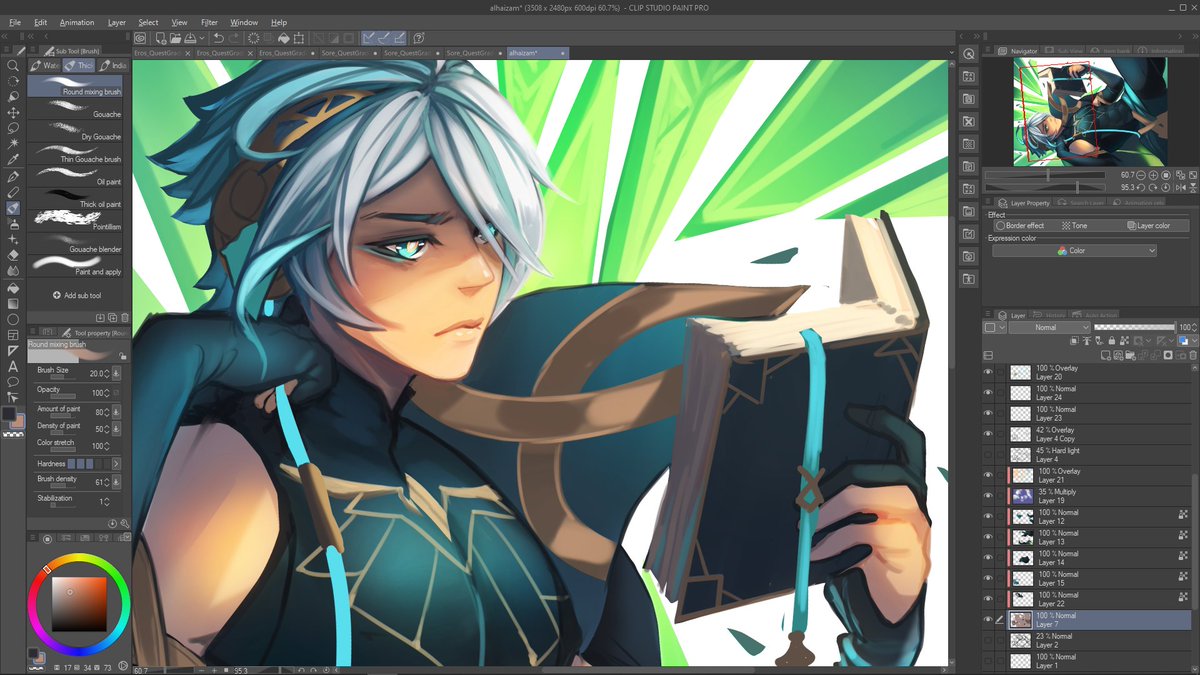Click the Navigator preview thumbnail
1200x675 pixels.
(1090, 111)
